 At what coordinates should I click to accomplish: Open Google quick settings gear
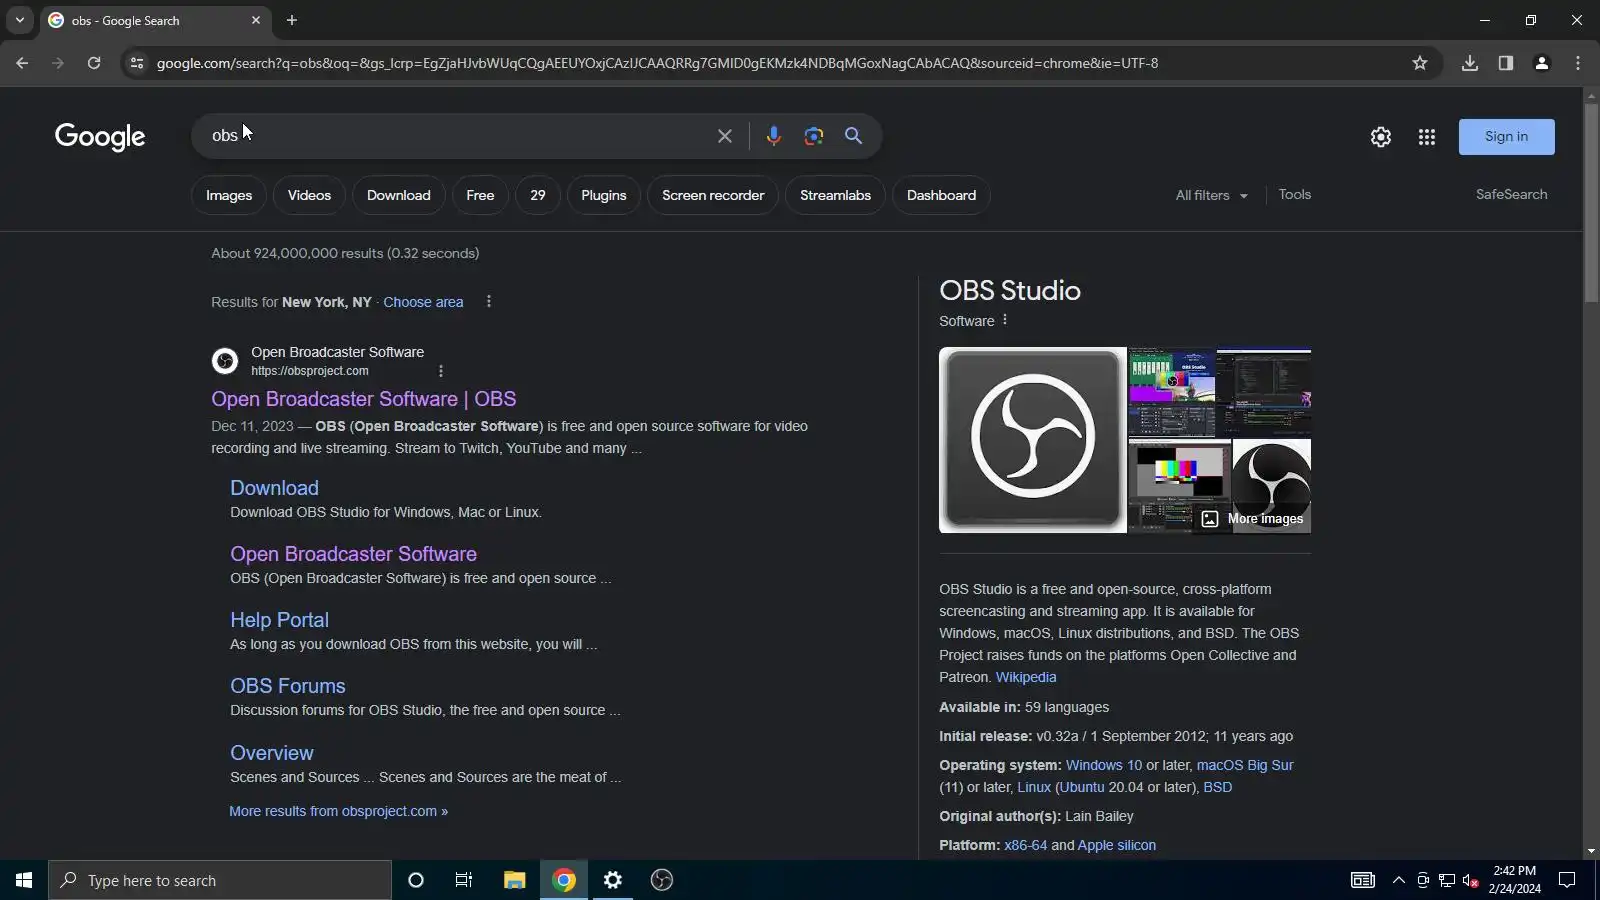(1381, 137)
